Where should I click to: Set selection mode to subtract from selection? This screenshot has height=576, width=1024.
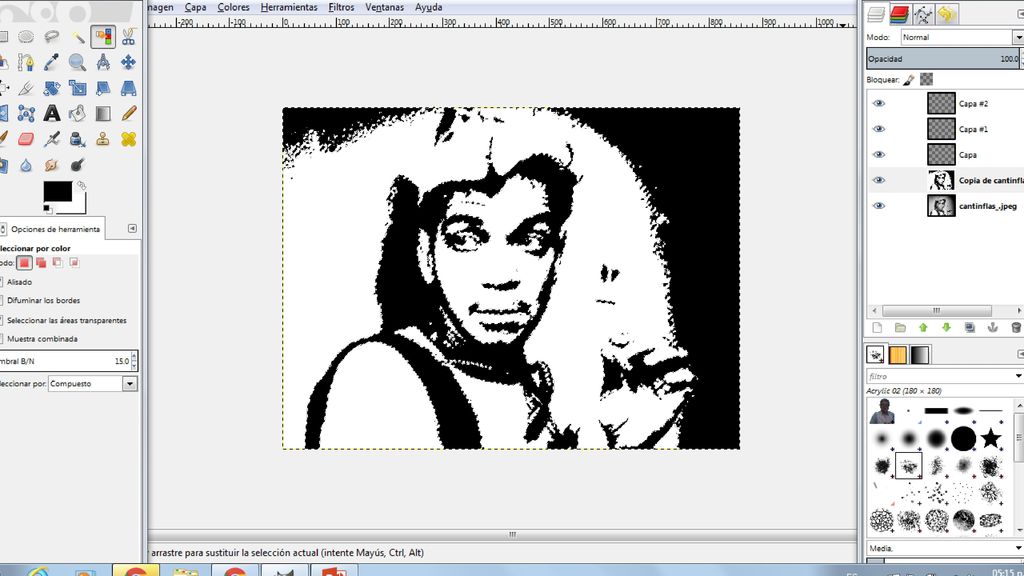[57, 263]
